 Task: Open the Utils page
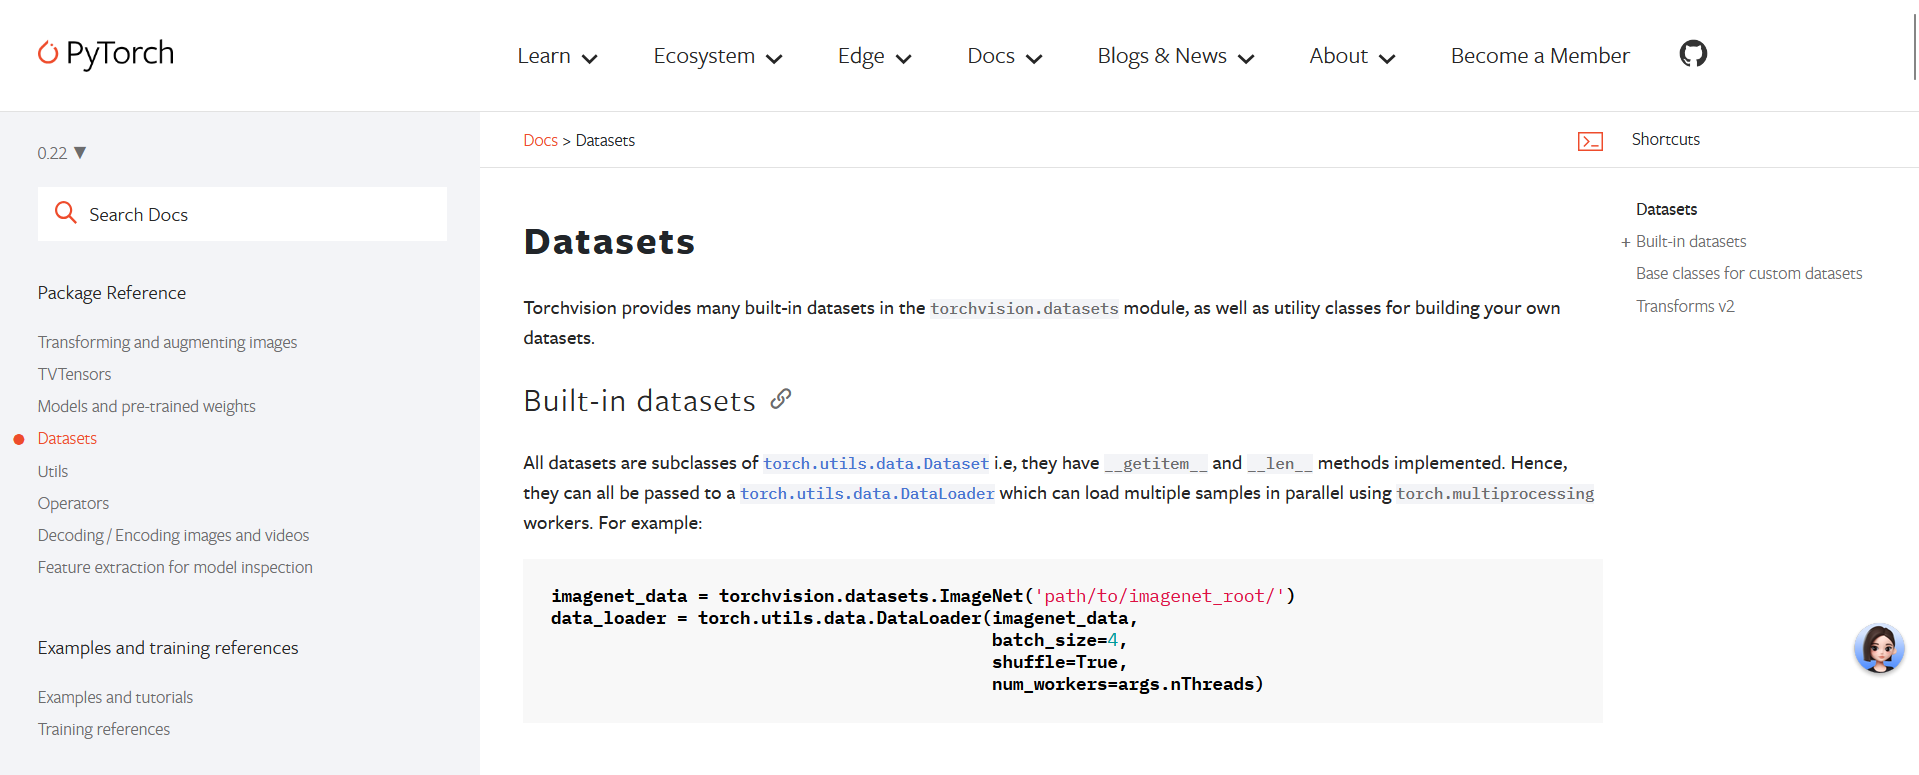coord(53,471)
